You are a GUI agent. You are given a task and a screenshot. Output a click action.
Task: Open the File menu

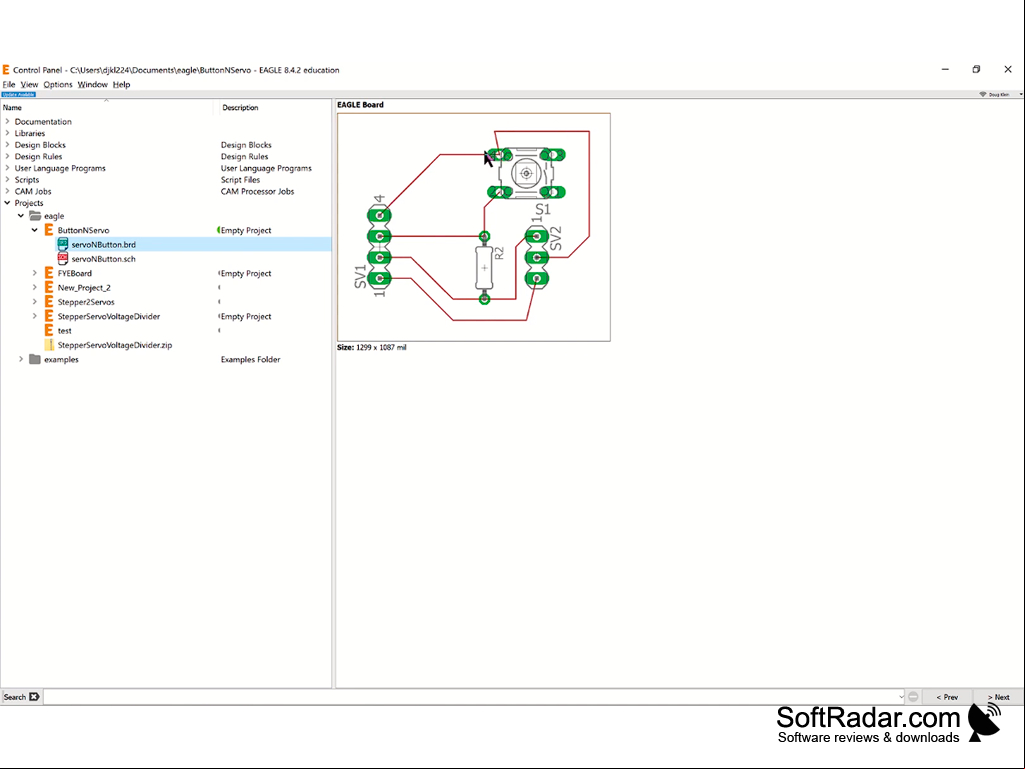pyautogui.click(x=9, y=84)
